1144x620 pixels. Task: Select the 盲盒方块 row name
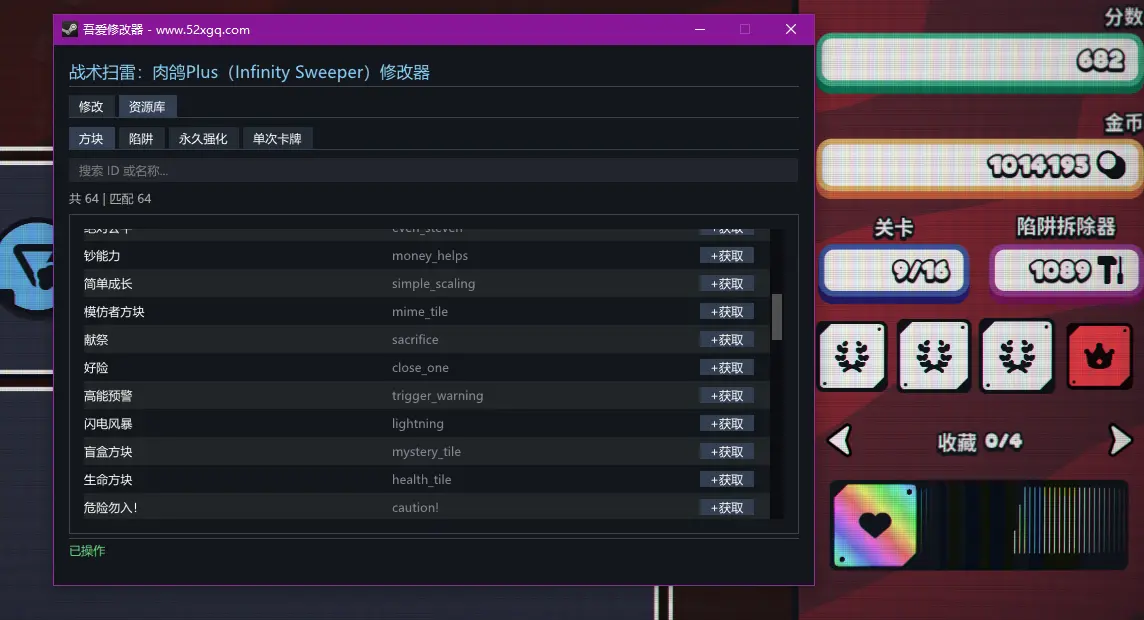coord(108,452)
